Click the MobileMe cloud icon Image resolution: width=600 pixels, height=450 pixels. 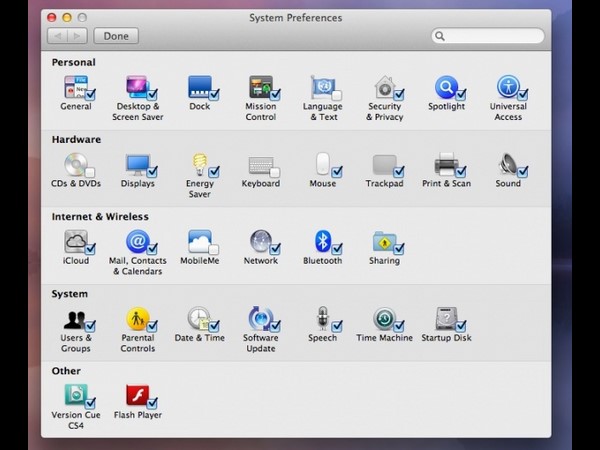click(199, 241)
